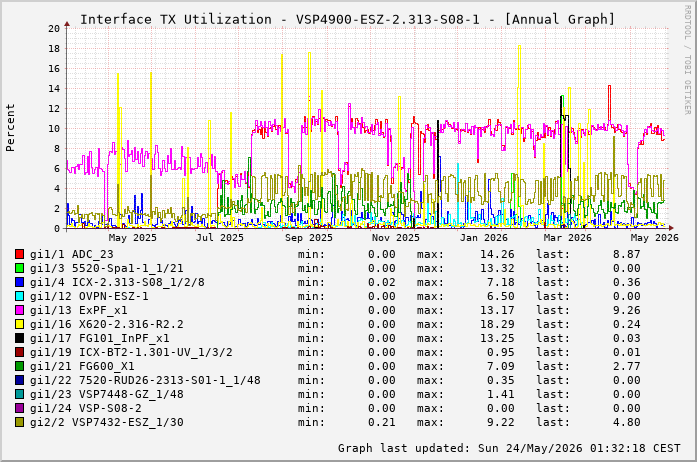697x462 pixels.
Task: Click the magenta gi1/13 ExPF_x1 legend swatch
Action: click(19, 310)
